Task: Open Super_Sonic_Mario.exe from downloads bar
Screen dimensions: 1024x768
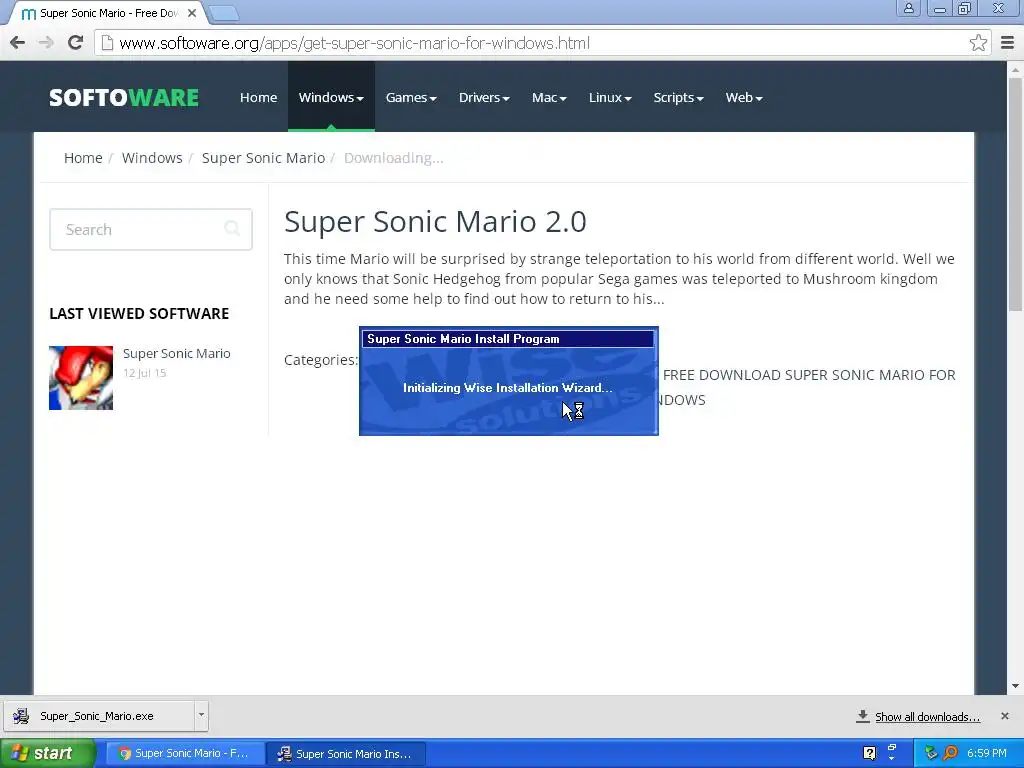Action: coord(97,716)
